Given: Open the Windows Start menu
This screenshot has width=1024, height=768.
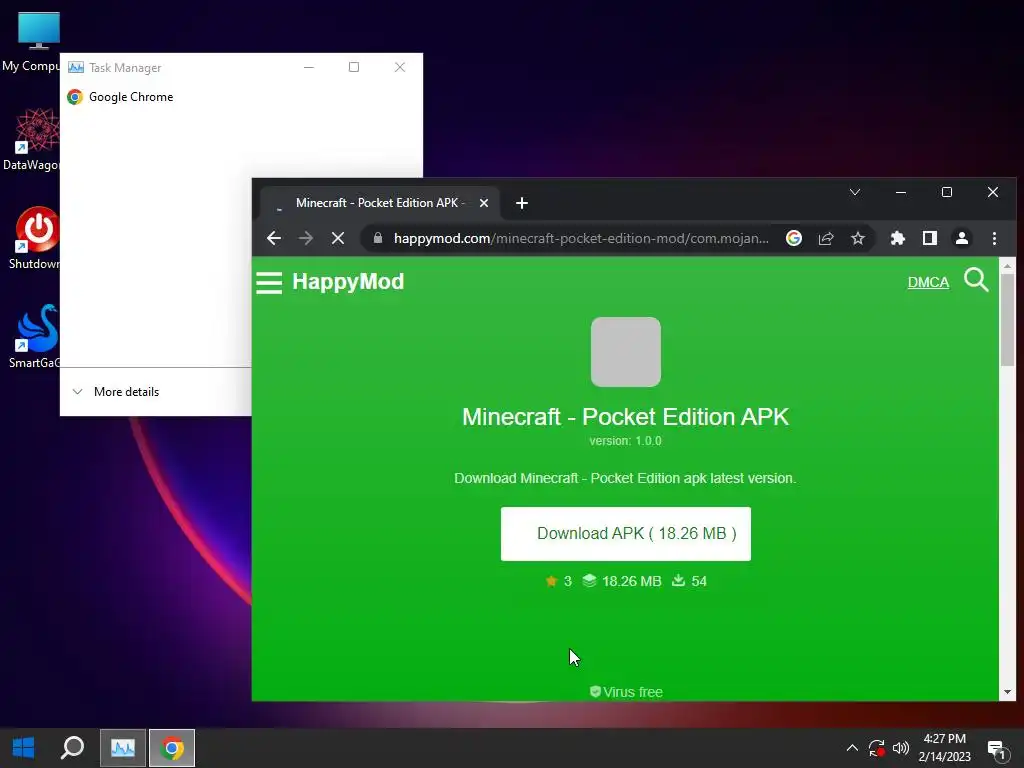Looking at the screenshot, I should [24, 748].
